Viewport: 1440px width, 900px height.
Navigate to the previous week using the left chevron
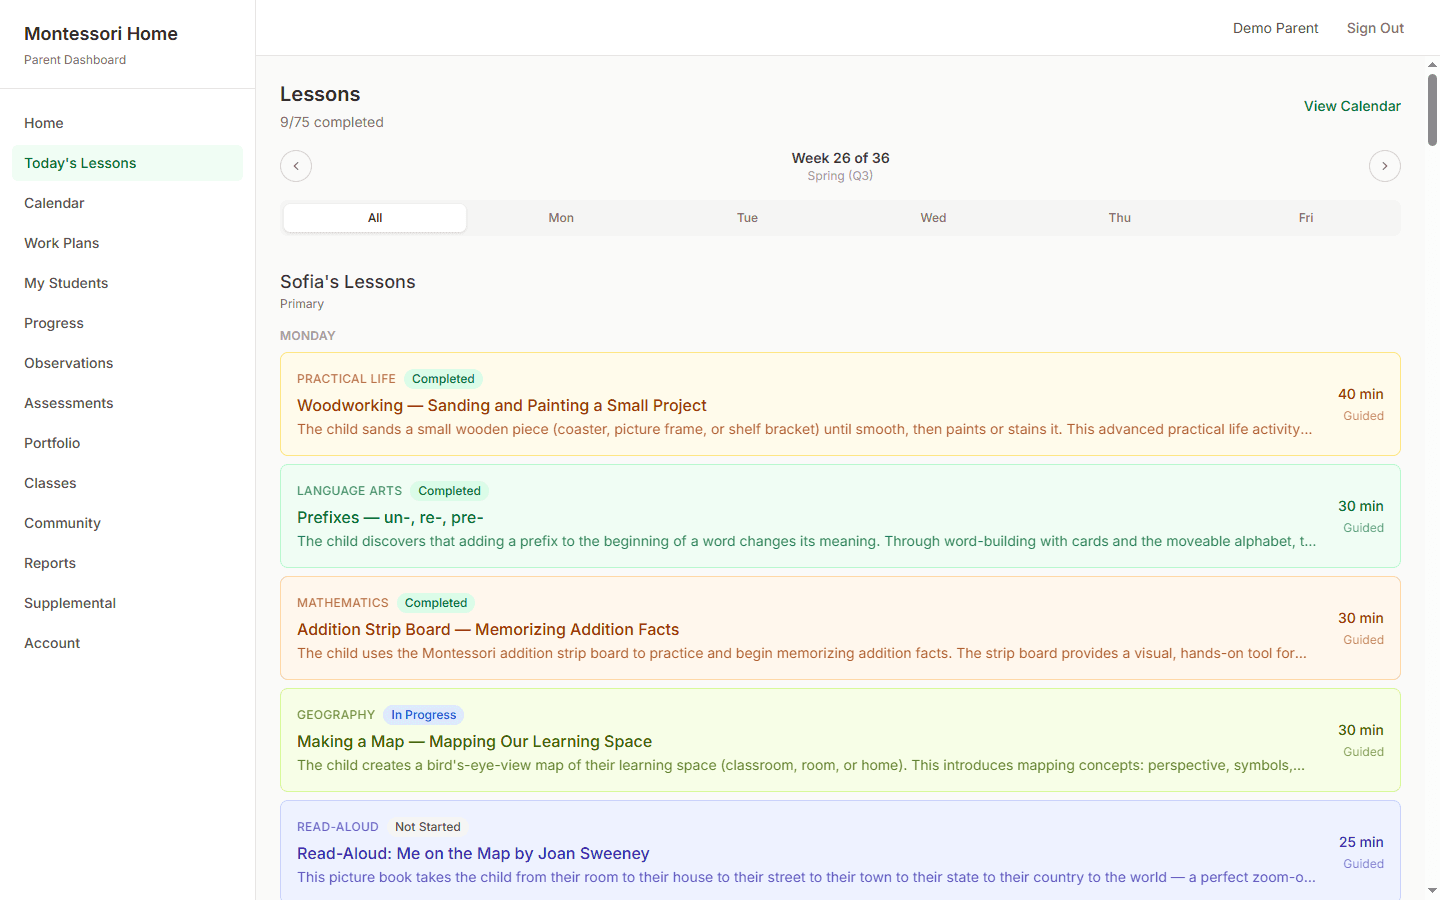[x=295, y=166]
